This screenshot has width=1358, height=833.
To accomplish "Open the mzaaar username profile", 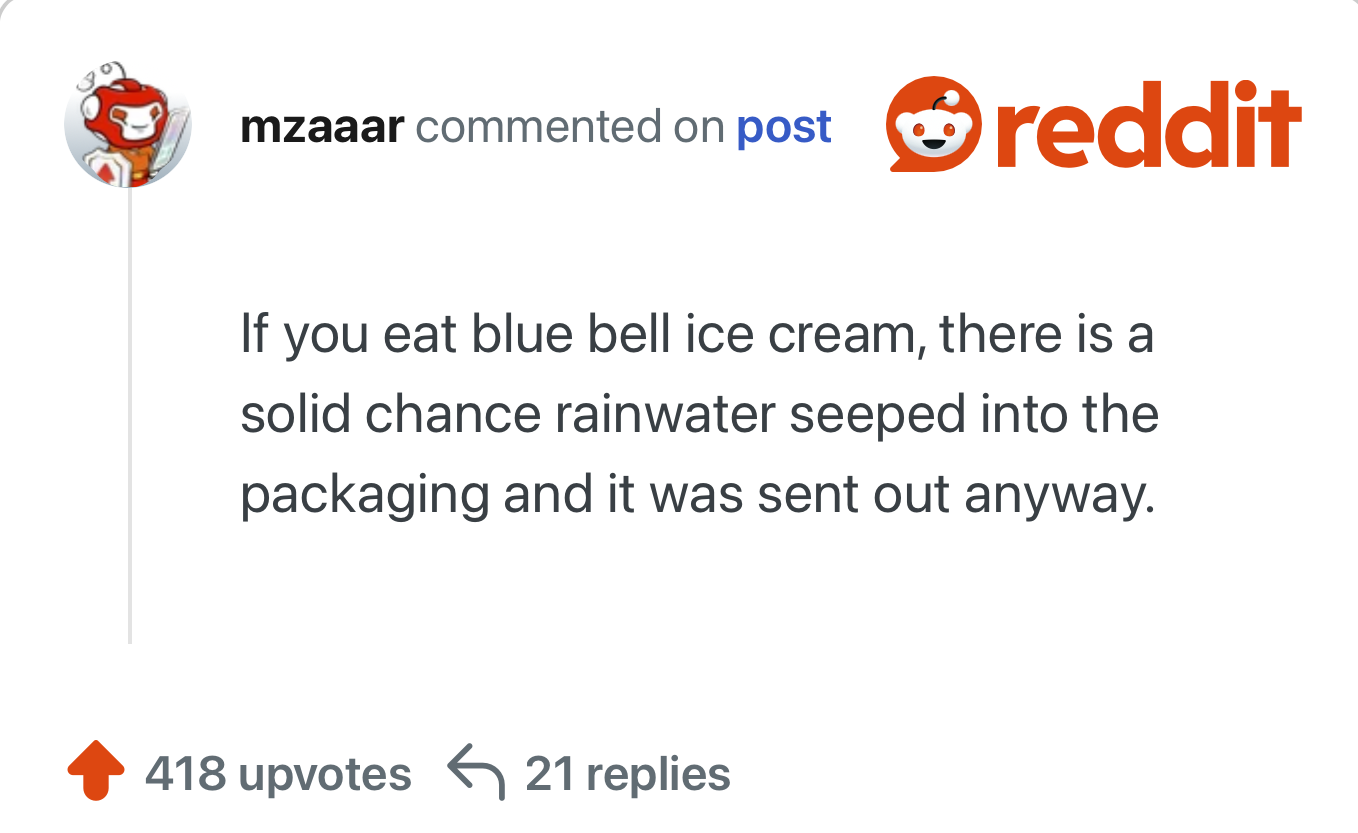I will pyautogui.click(x=322, y=127).
